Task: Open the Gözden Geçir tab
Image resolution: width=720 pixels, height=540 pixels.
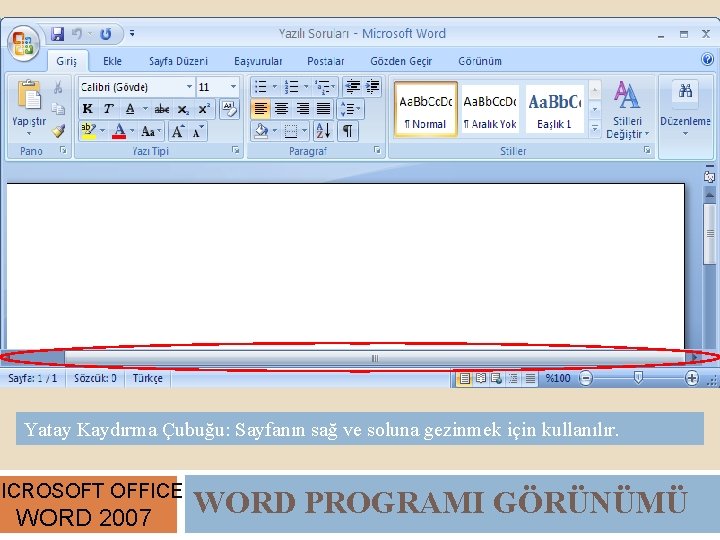Action: pyautogui.click(x=401, y=61)
